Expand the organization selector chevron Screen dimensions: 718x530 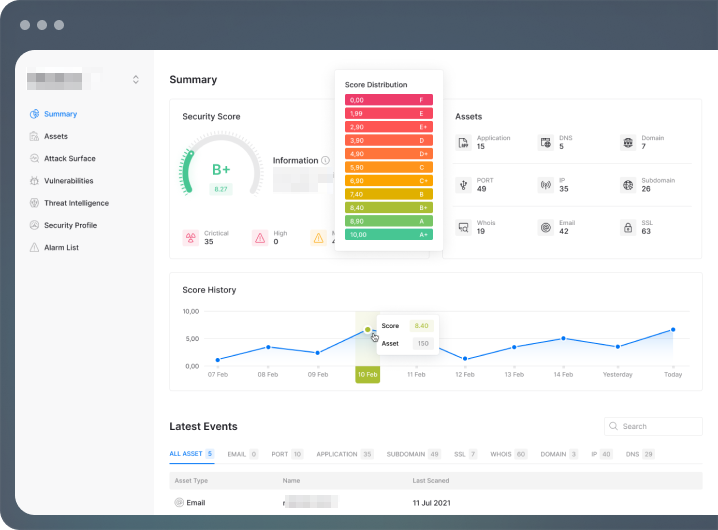pyautogui.click(x=136, y=80)
